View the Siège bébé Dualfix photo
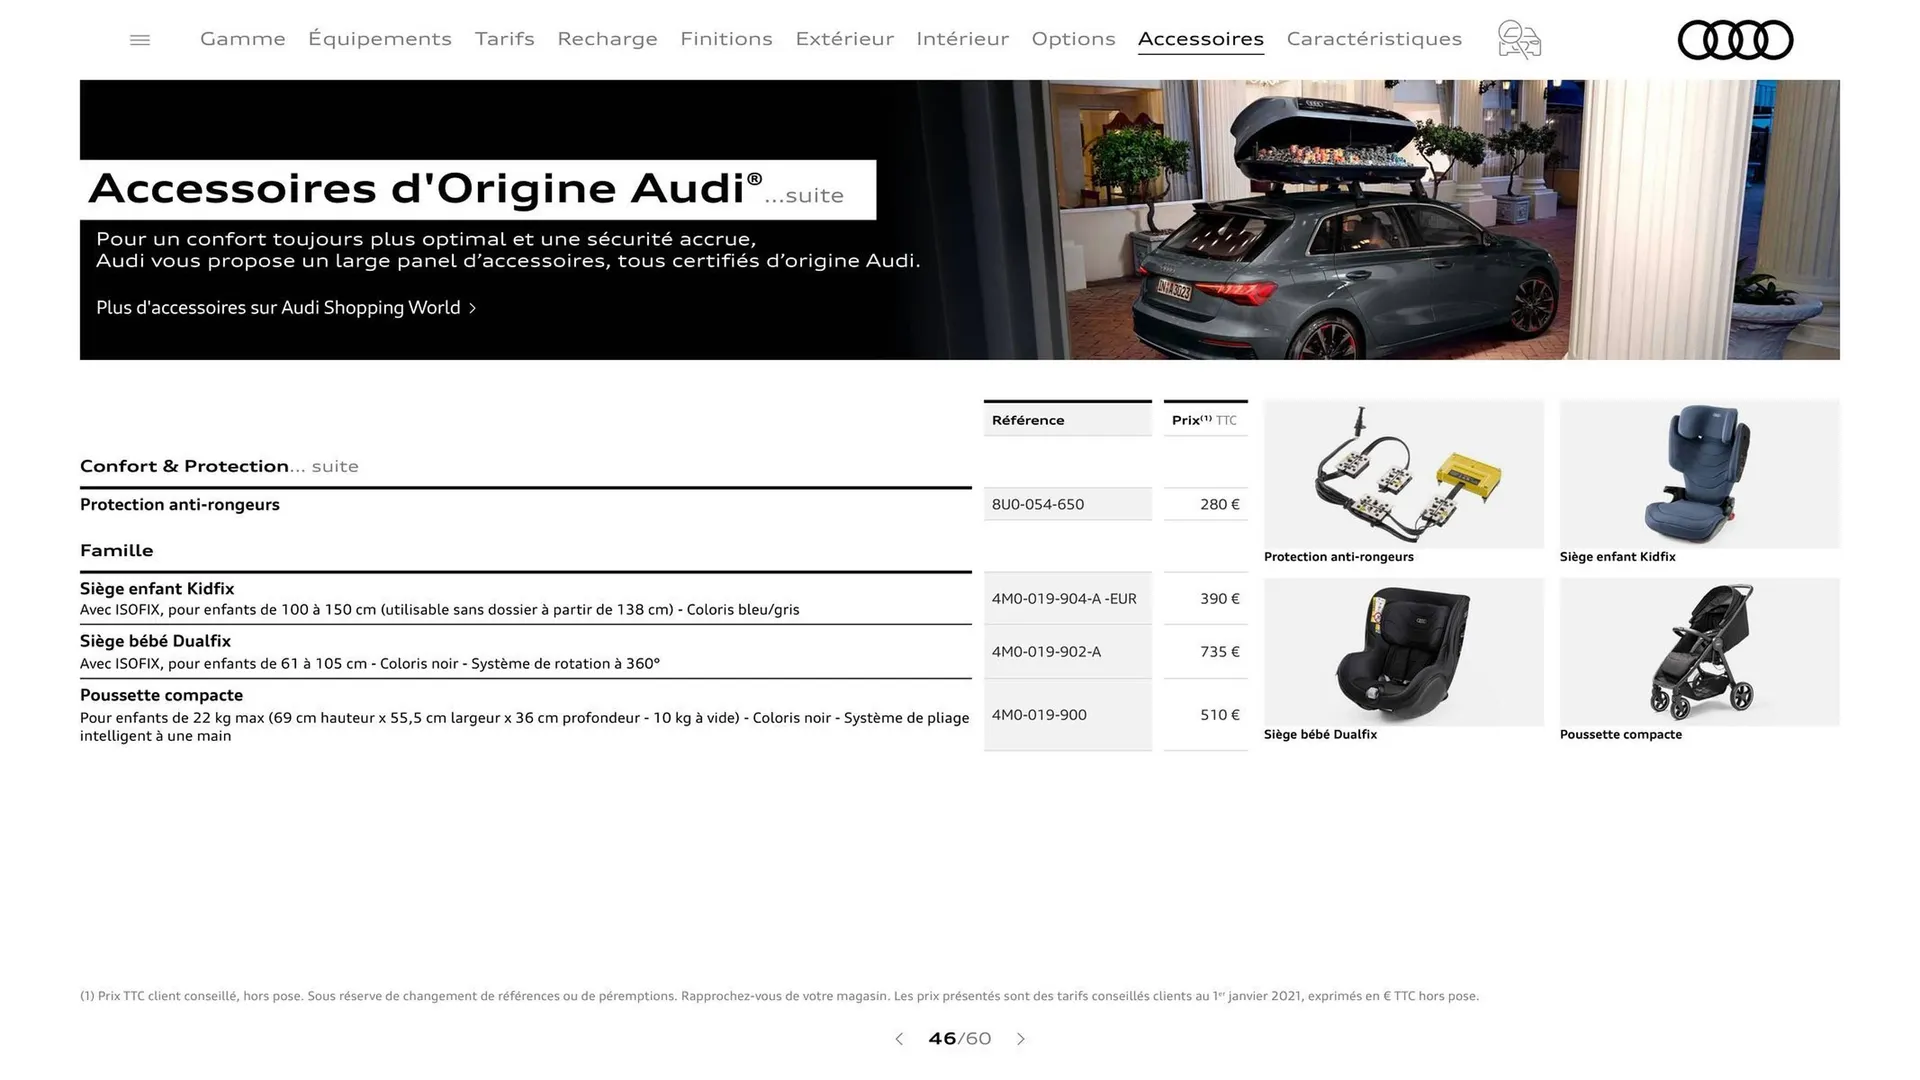 coord(1403,651)
